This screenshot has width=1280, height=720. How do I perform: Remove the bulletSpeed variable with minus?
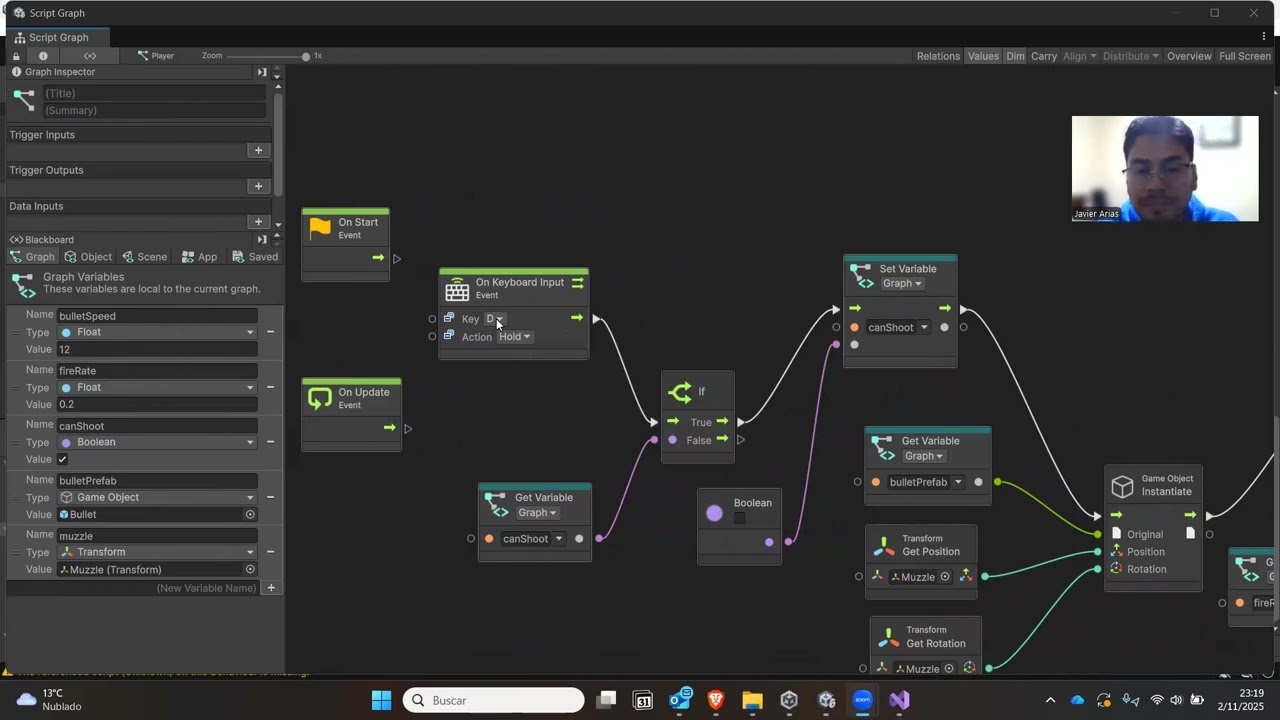(x=270, y=332)
